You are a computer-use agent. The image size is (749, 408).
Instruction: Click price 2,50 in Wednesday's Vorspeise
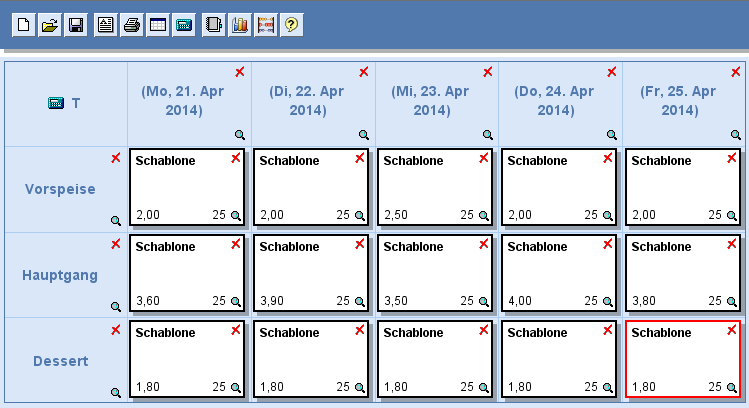coord(396,215)
